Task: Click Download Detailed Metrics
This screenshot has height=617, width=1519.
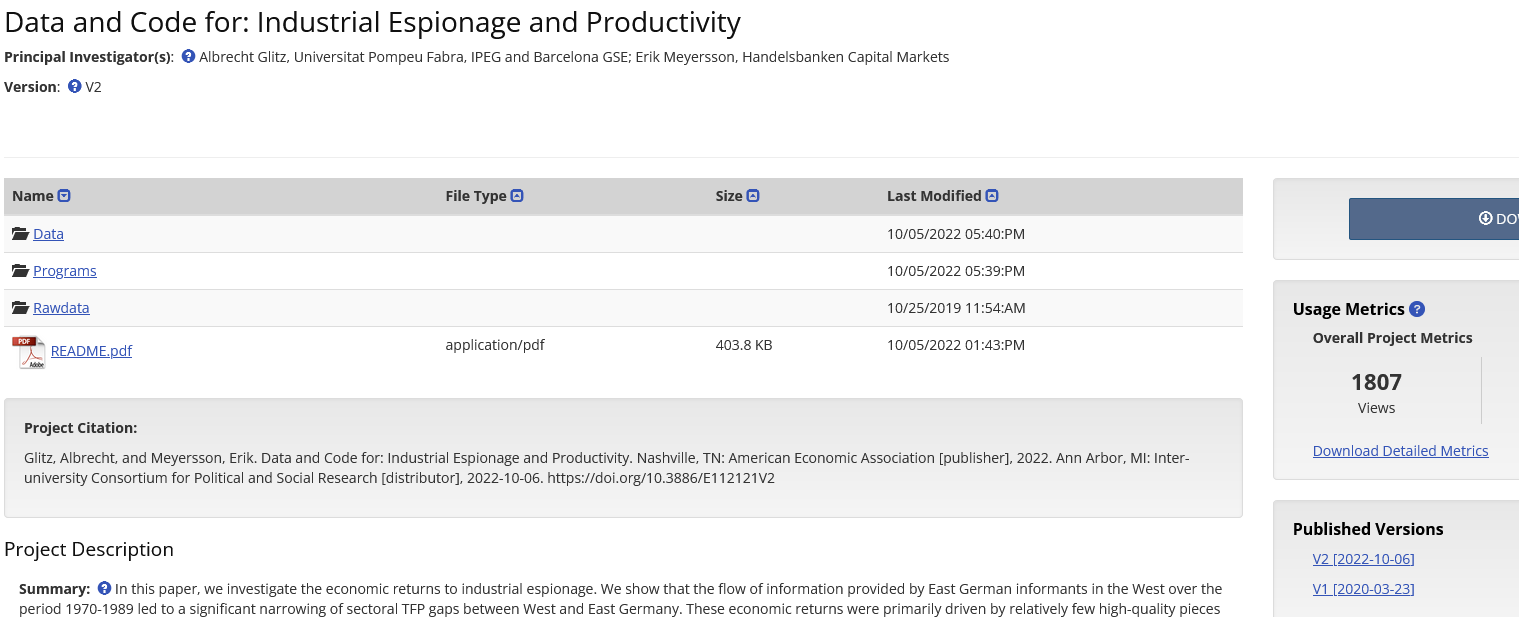Action: tap(1400, 450)
